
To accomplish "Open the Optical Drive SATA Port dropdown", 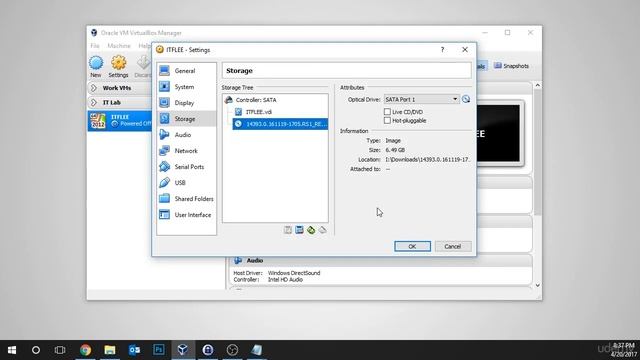I will click(x=421, y=99).
